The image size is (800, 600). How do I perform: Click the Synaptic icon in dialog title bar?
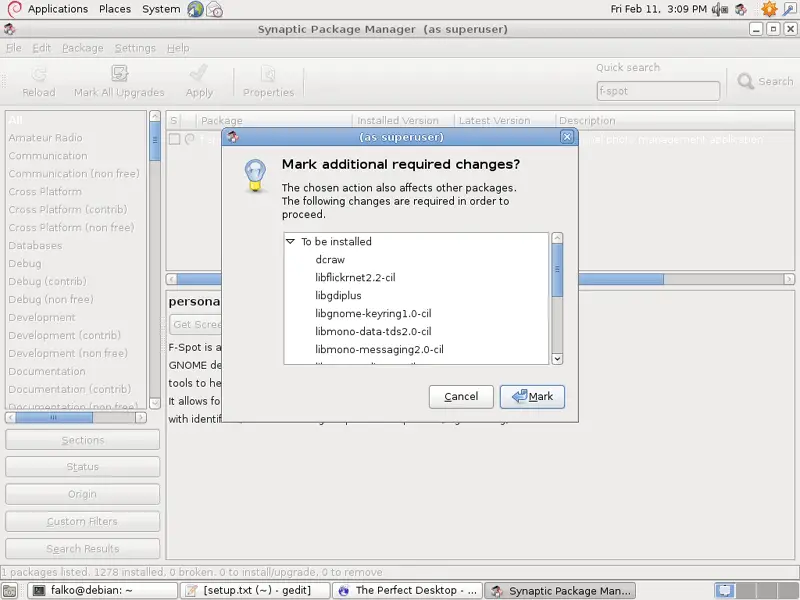233,137
